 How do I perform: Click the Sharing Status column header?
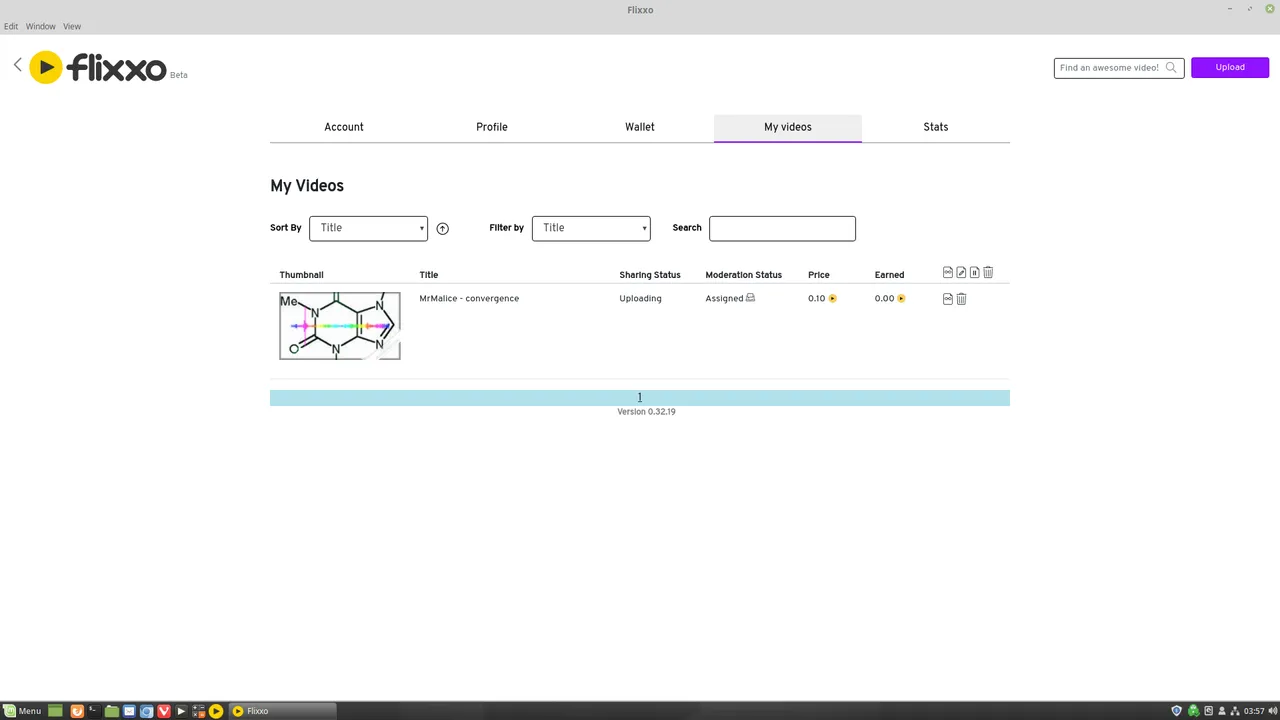tap(650, 275)
